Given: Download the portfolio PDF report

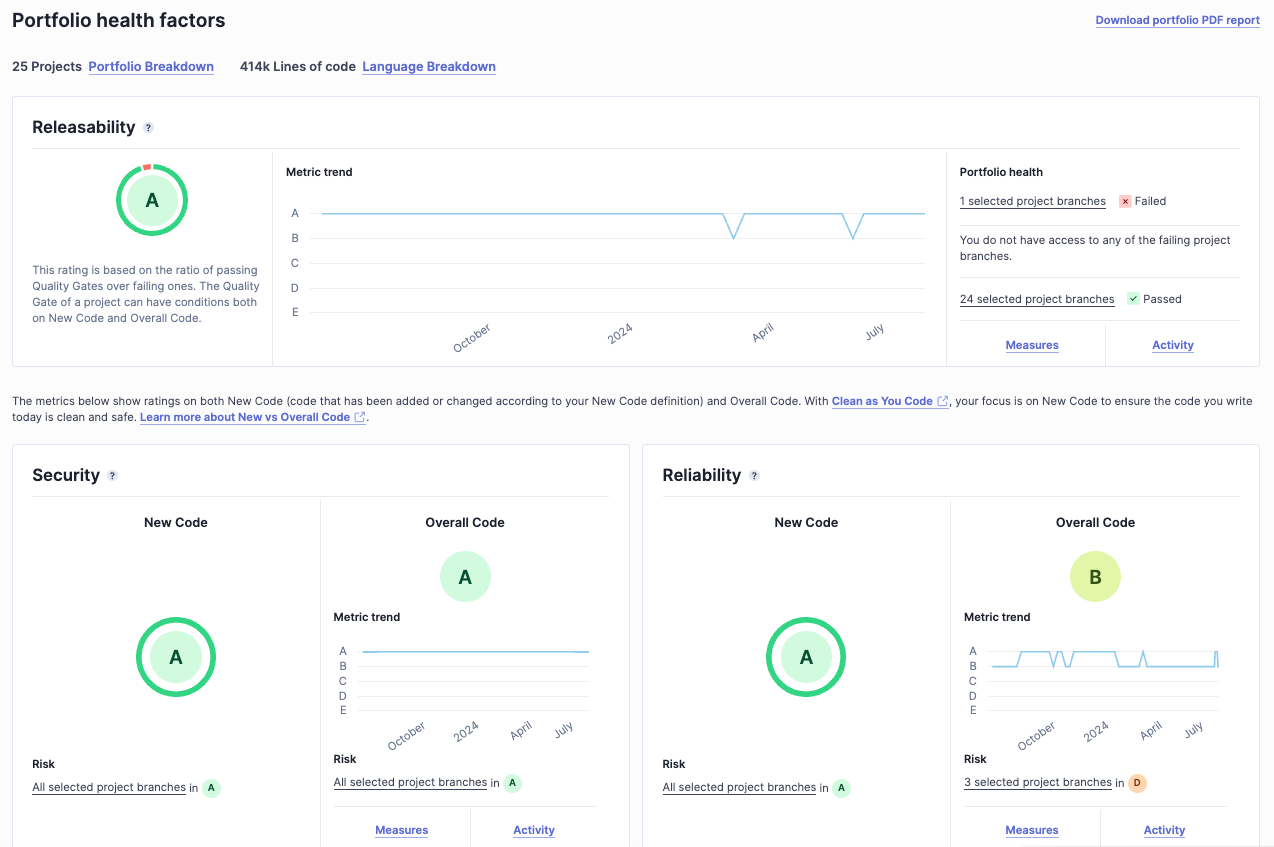Looking at the screenshot, I should click(1177, 20).
